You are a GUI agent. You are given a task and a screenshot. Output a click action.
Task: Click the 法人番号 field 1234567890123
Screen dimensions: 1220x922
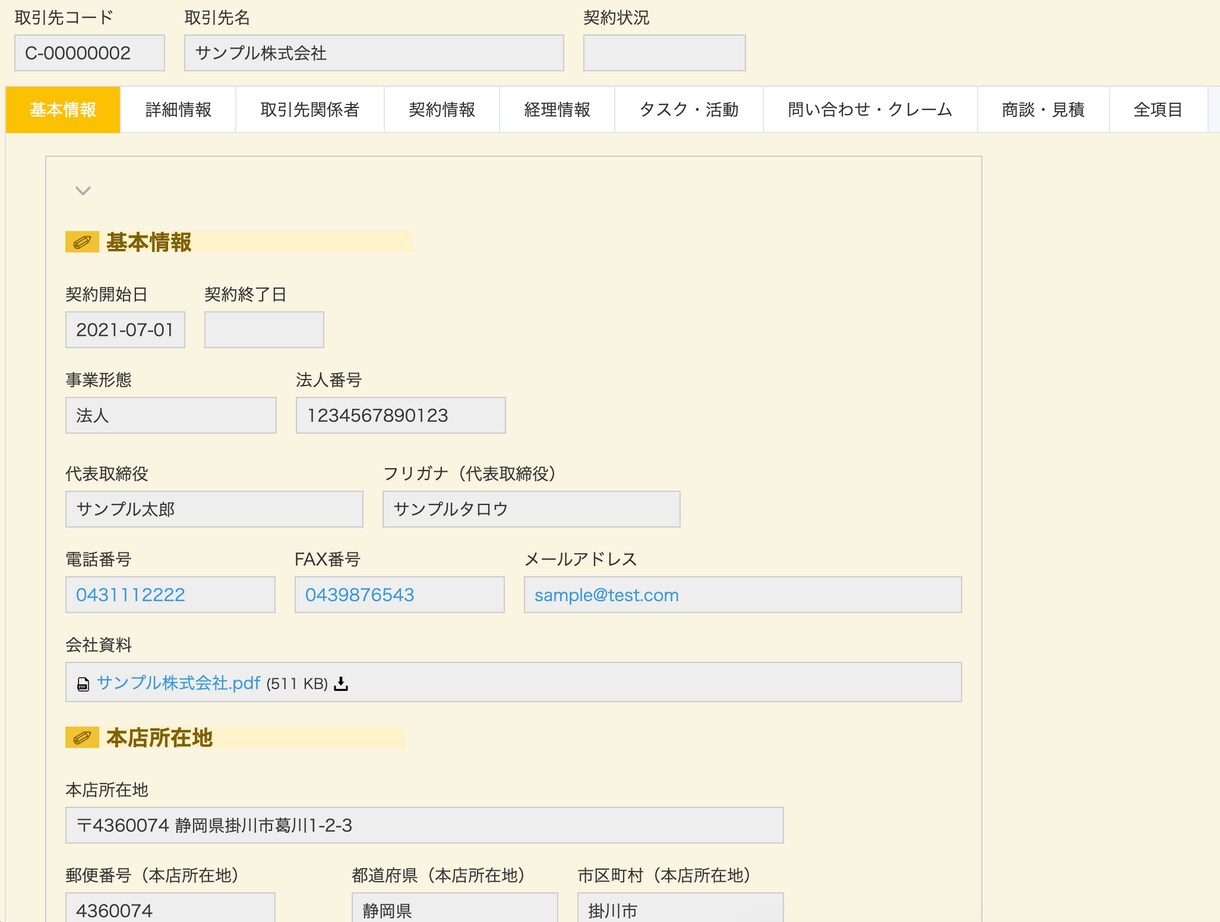tap(401, 415)
